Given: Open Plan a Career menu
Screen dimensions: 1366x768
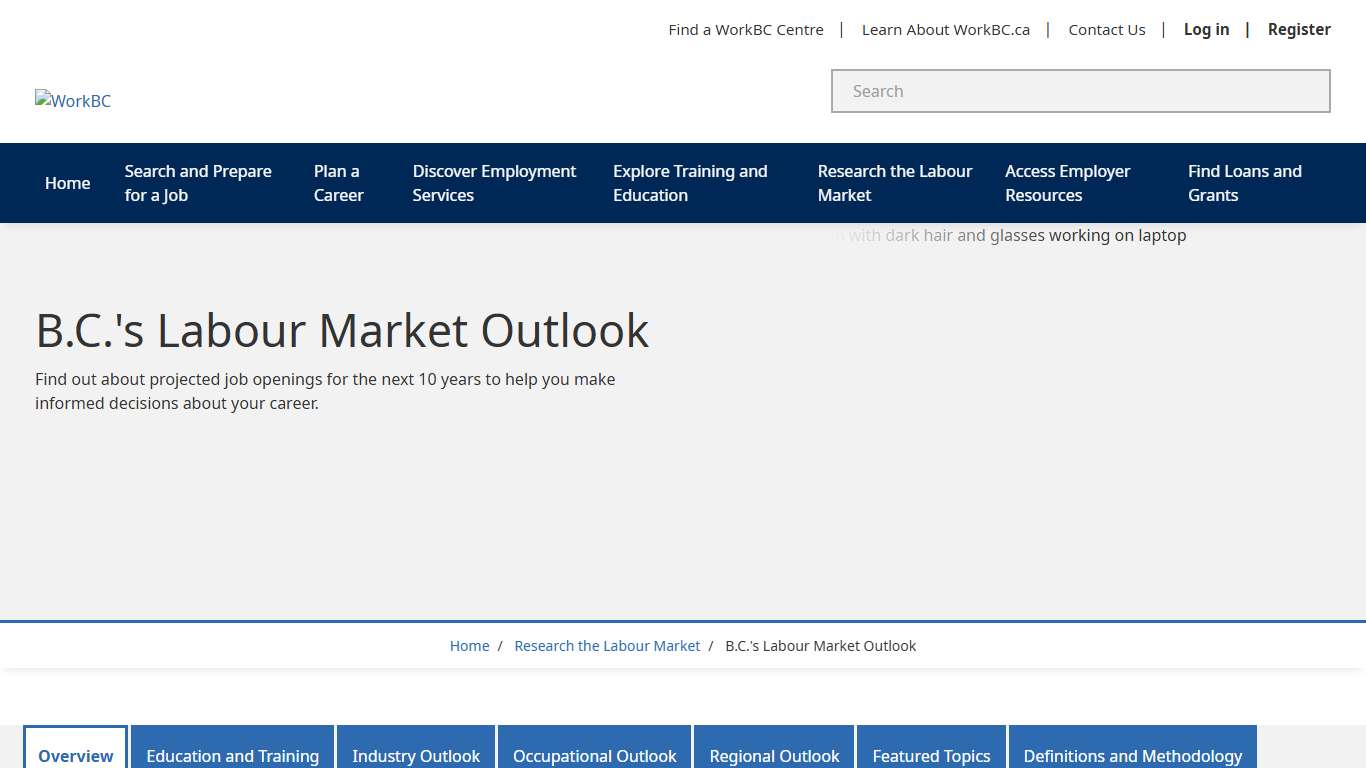Looking at the screenshot, I should 337,183.
